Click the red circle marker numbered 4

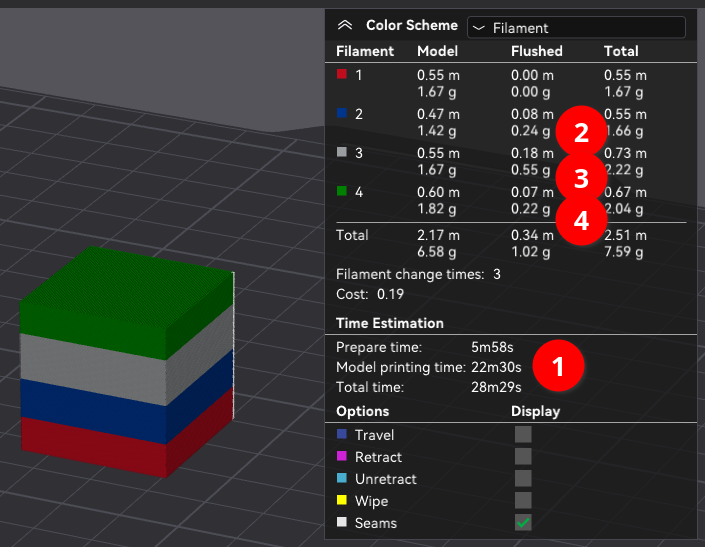(580, 219)
